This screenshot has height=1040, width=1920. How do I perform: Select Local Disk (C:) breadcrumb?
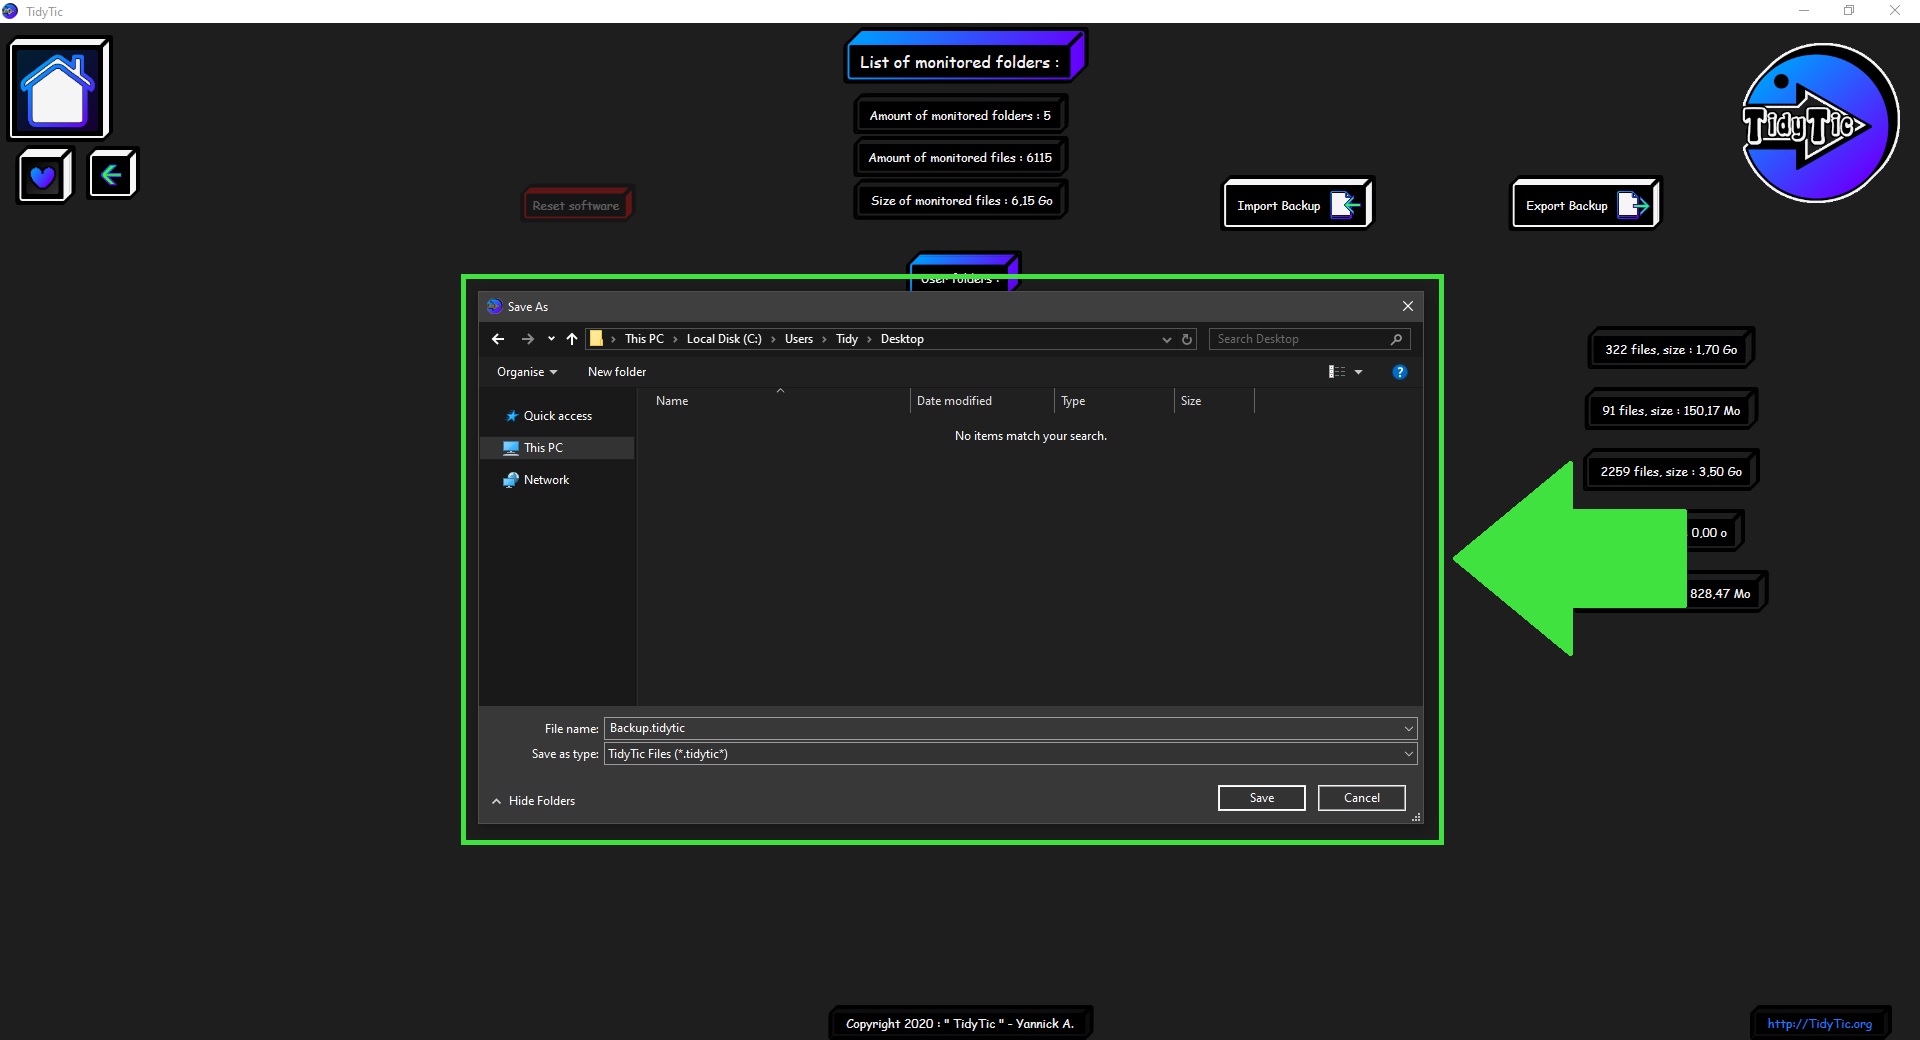[x=724, y=339]
